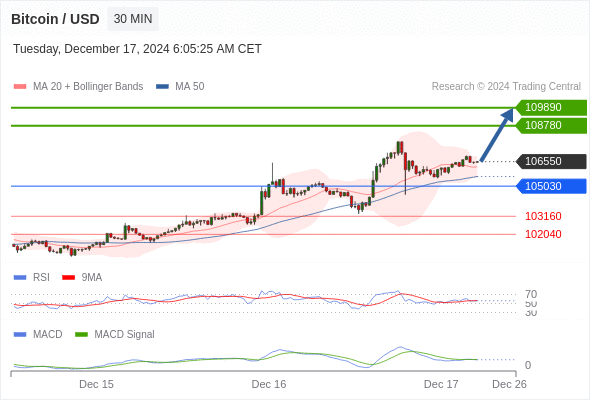Click the 30 MIN timeframe badge
Image resolution: width=590 pixels, height=400 pixels.
tap(133, 19)
